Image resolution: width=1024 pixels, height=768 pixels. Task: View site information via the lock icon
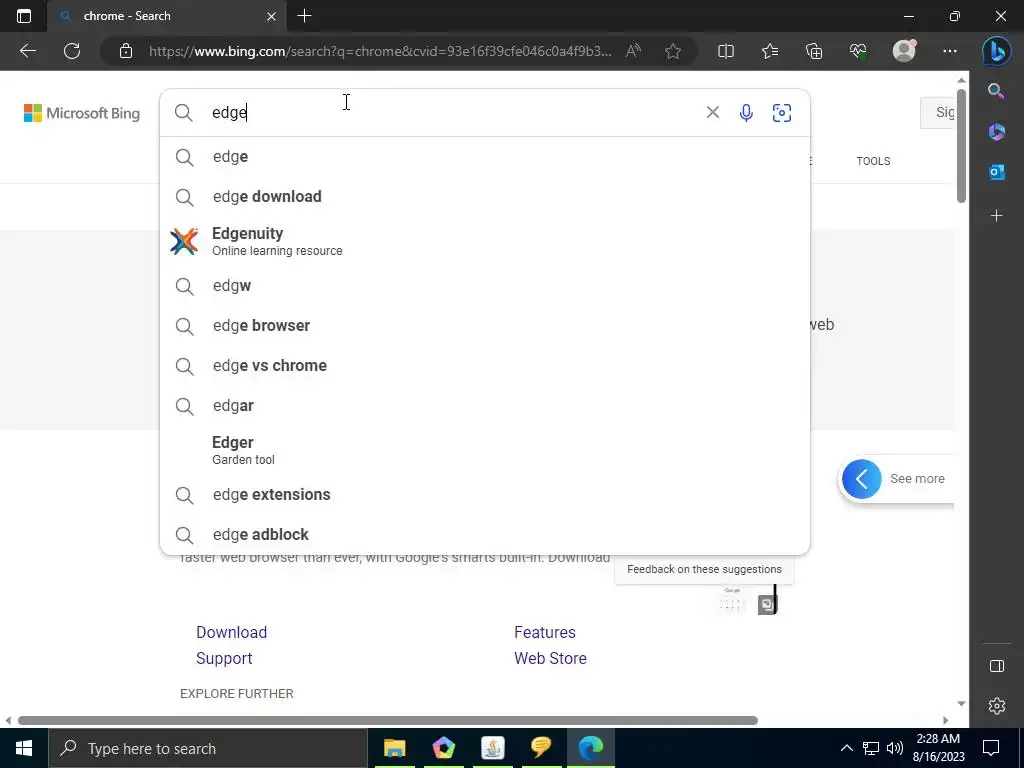126,51
